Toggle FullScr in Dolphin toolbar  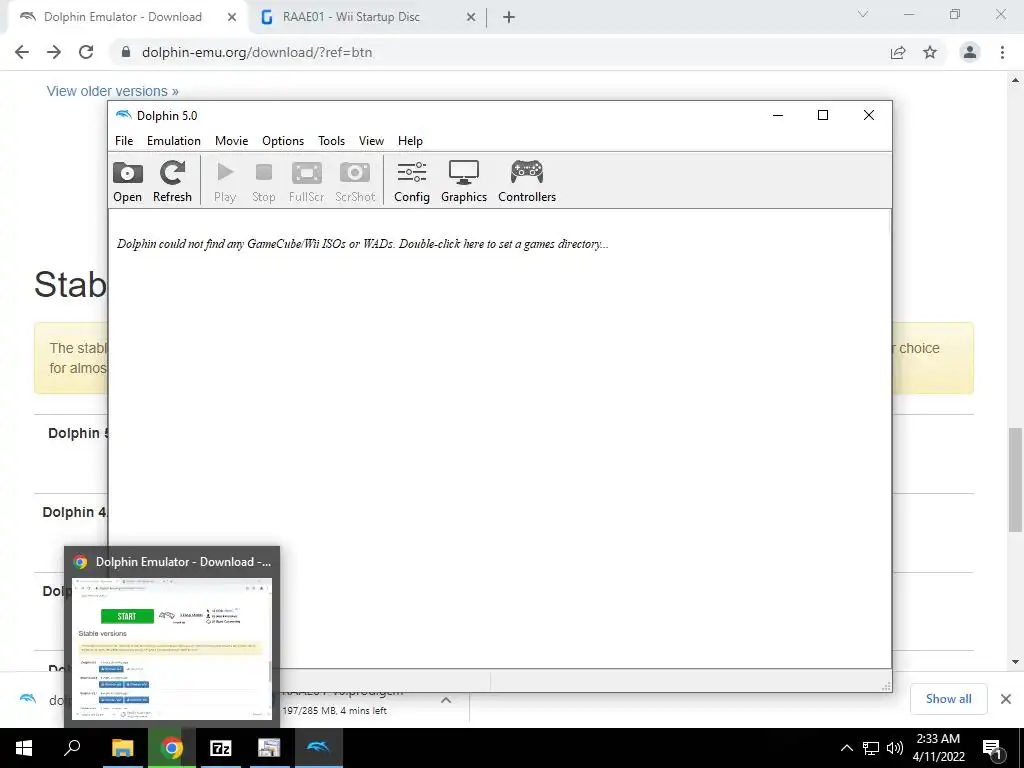click(306, 182)
